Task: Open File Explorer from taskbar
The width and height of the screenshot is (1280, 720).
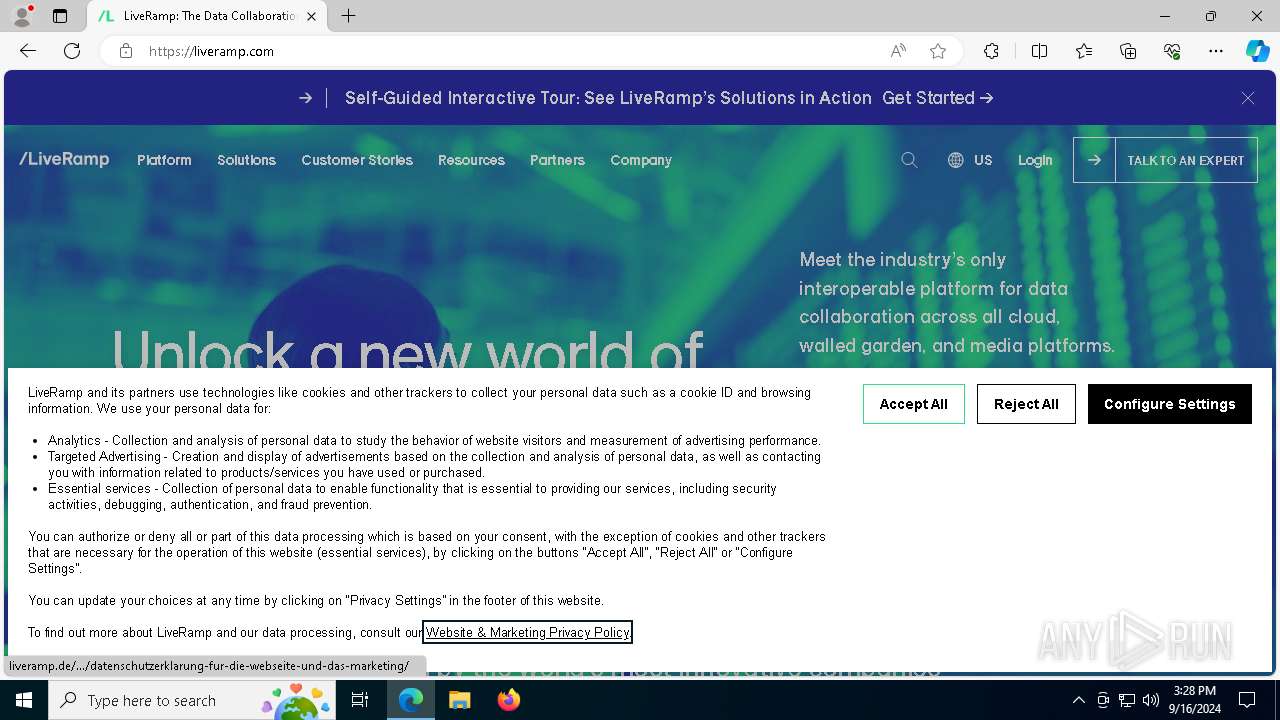Action: (x=459, y=700)
